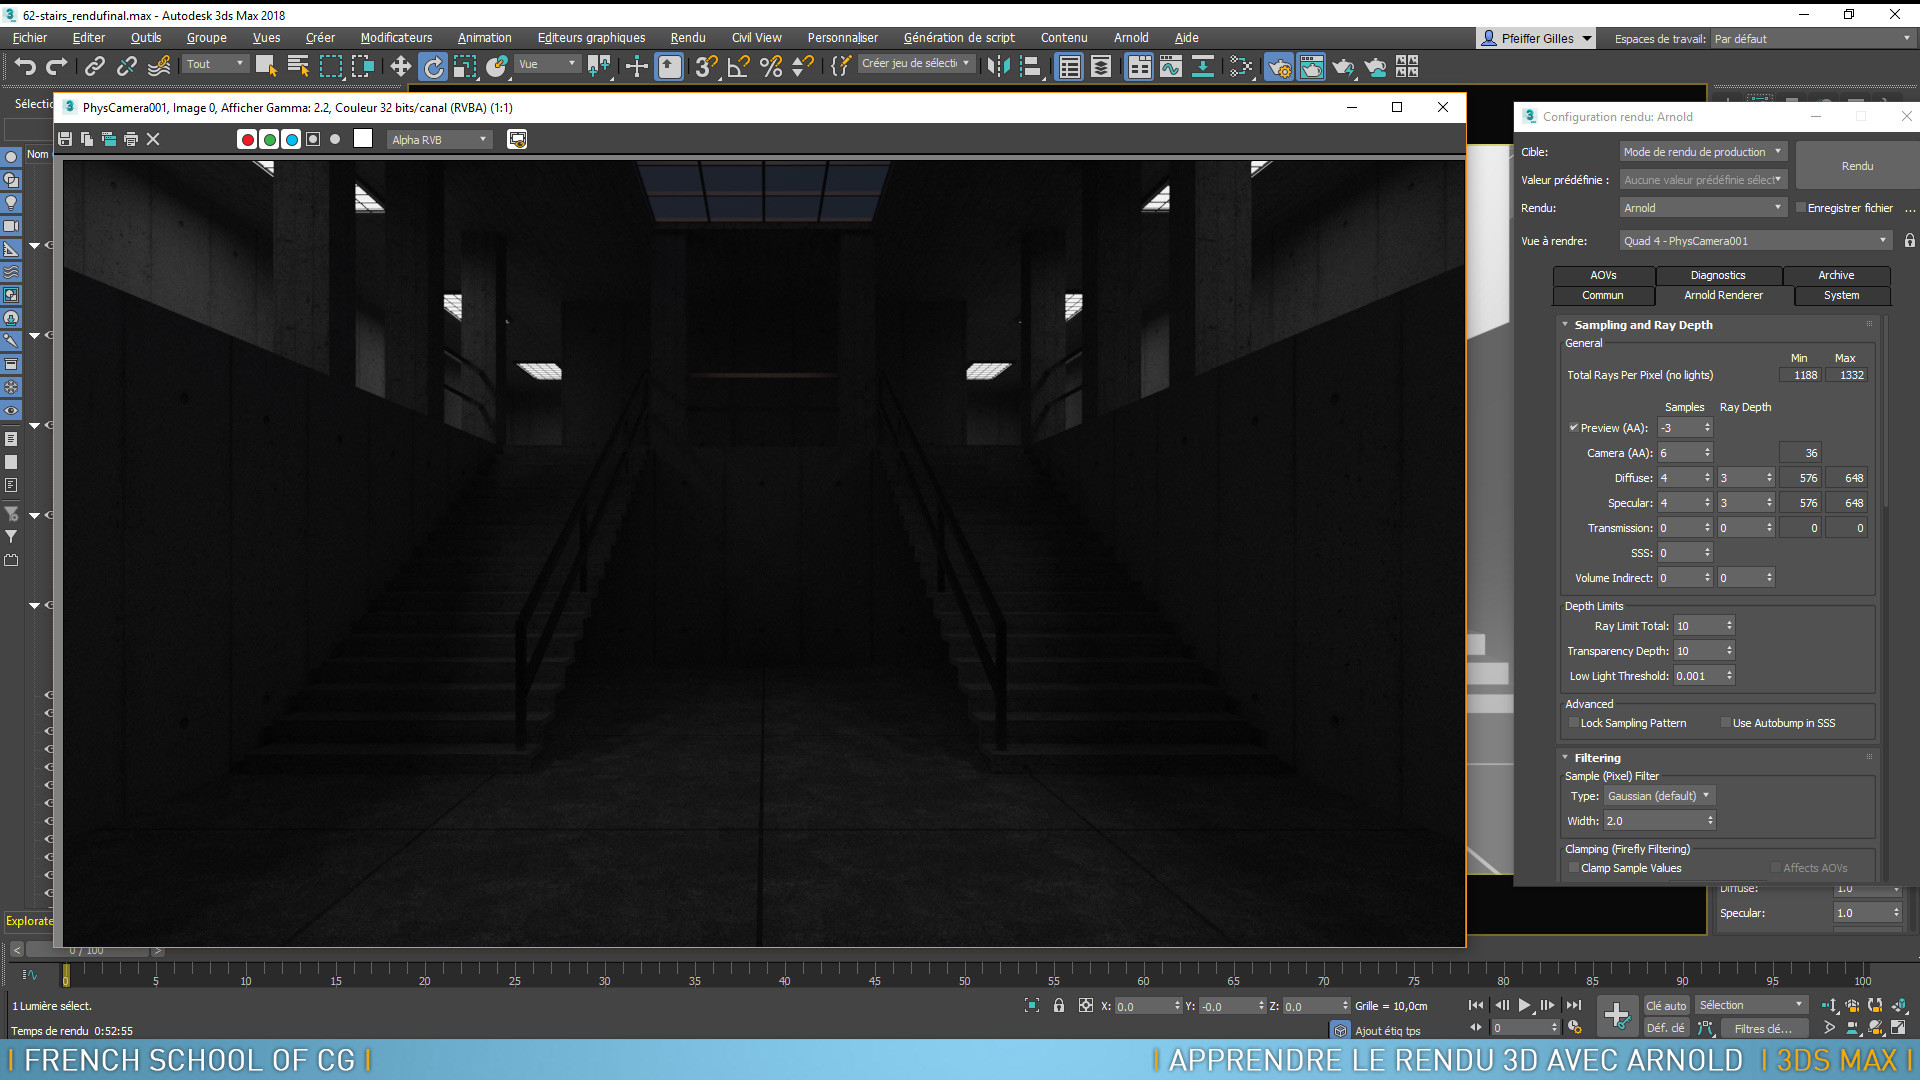Open the Render Setup from the toolbar
The image size is (1920, 1080).
1279,66
